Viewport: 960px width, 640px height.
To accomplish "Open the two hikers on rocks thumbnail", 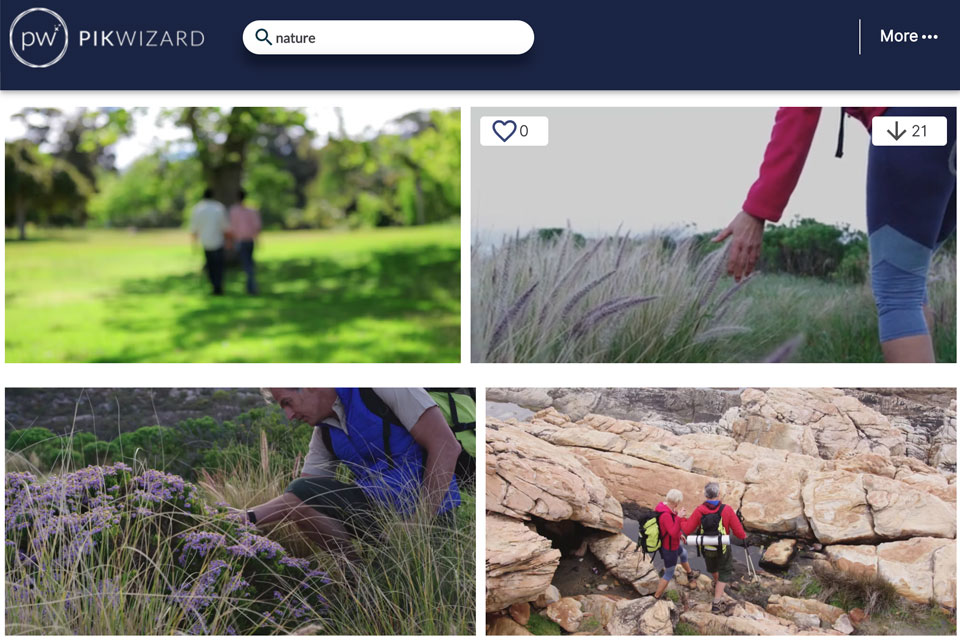I will pyautogui.click(x=721, y=511).
